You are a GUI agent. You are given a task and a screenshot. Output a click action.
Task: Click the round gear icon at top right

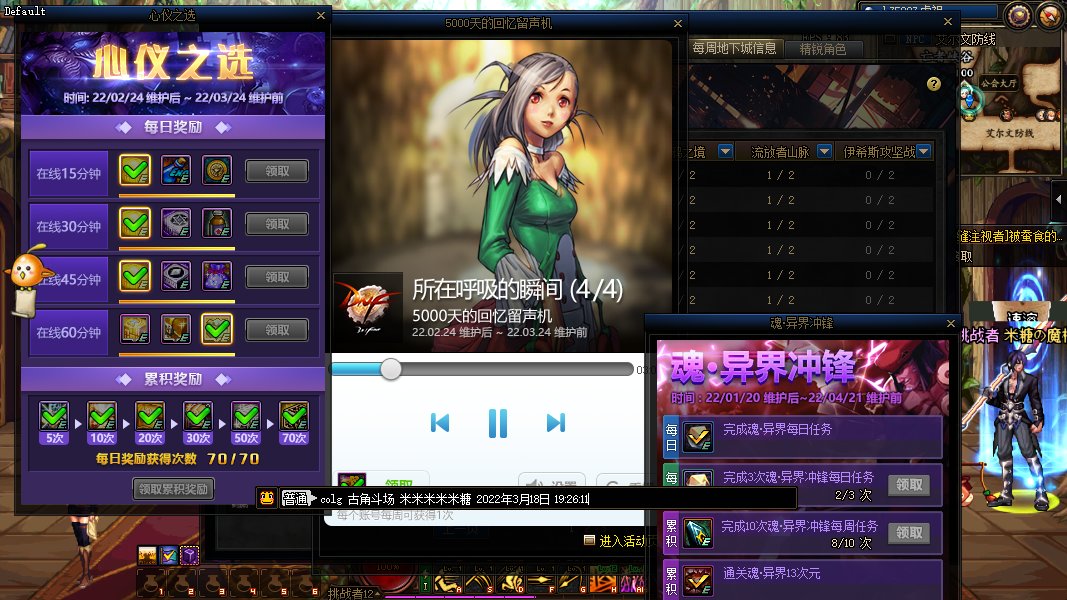(x=1018, y=15)
